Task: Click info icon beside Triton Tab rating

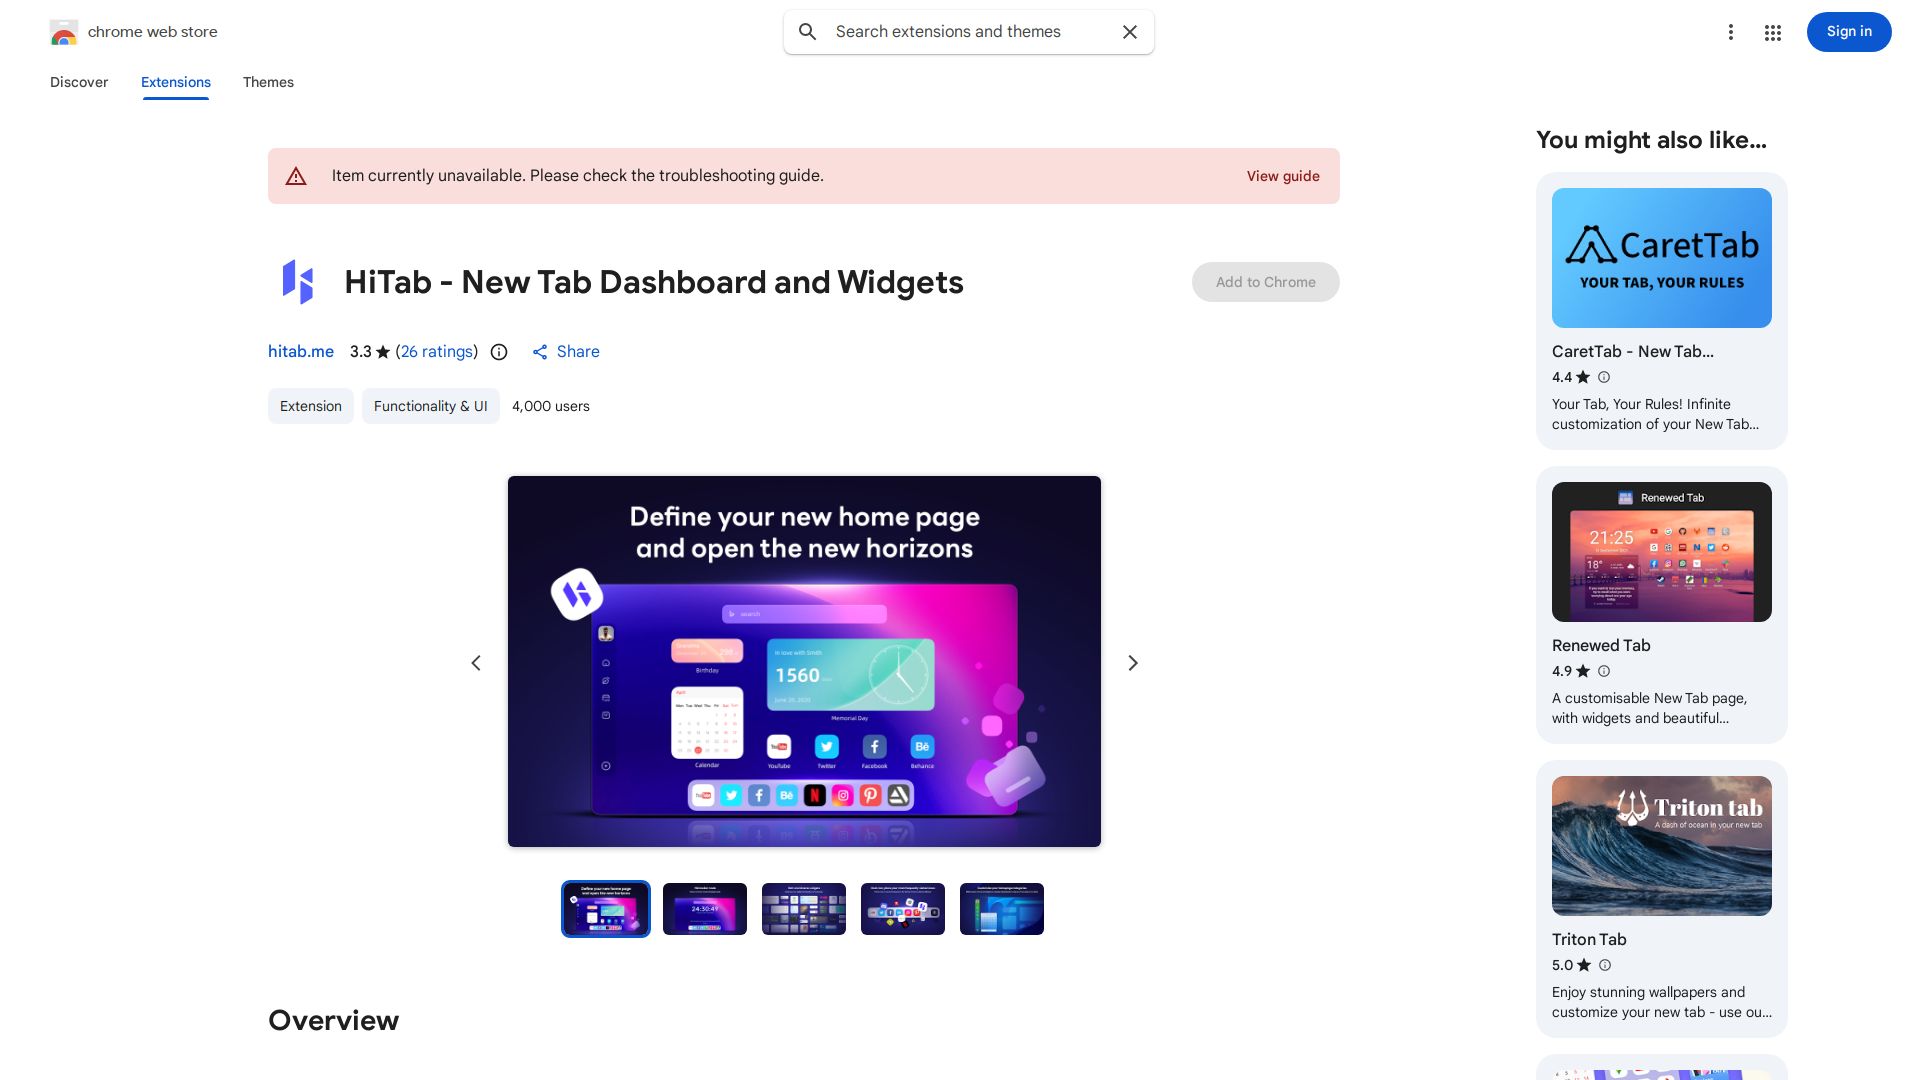Action: pos(1605,965)
